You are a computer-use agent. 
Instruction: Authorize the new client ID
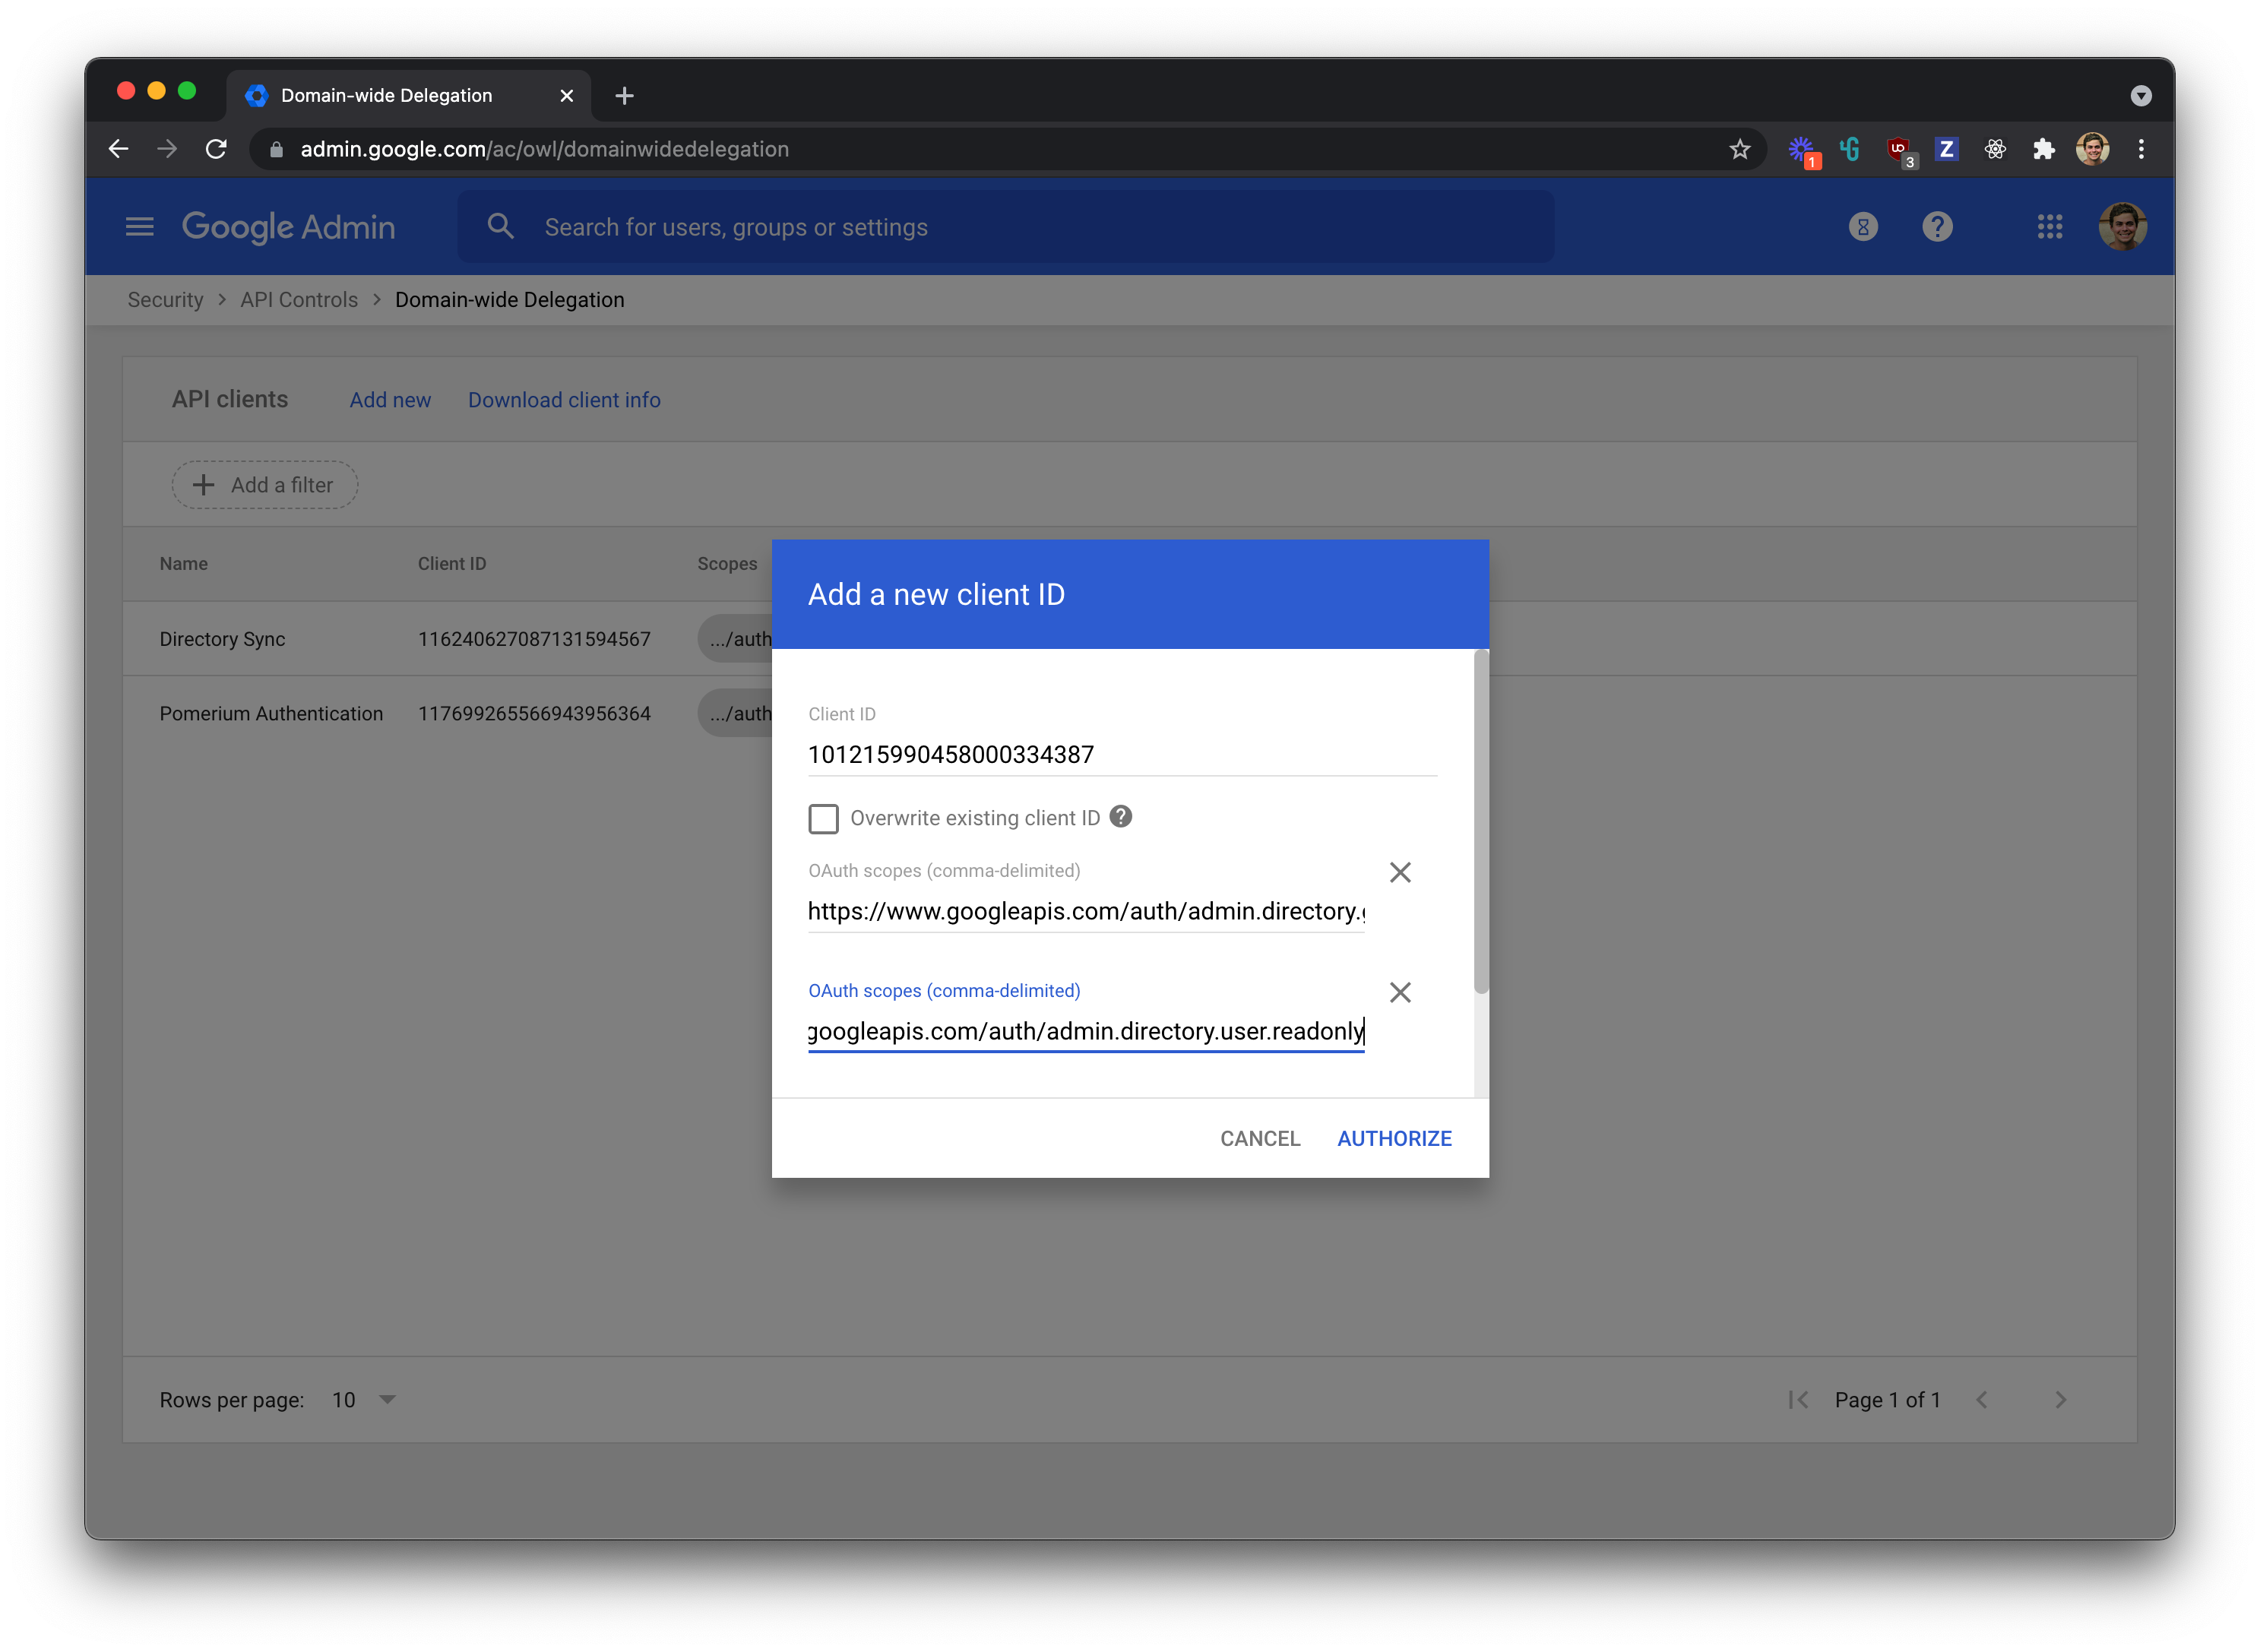(1394, 1138)
